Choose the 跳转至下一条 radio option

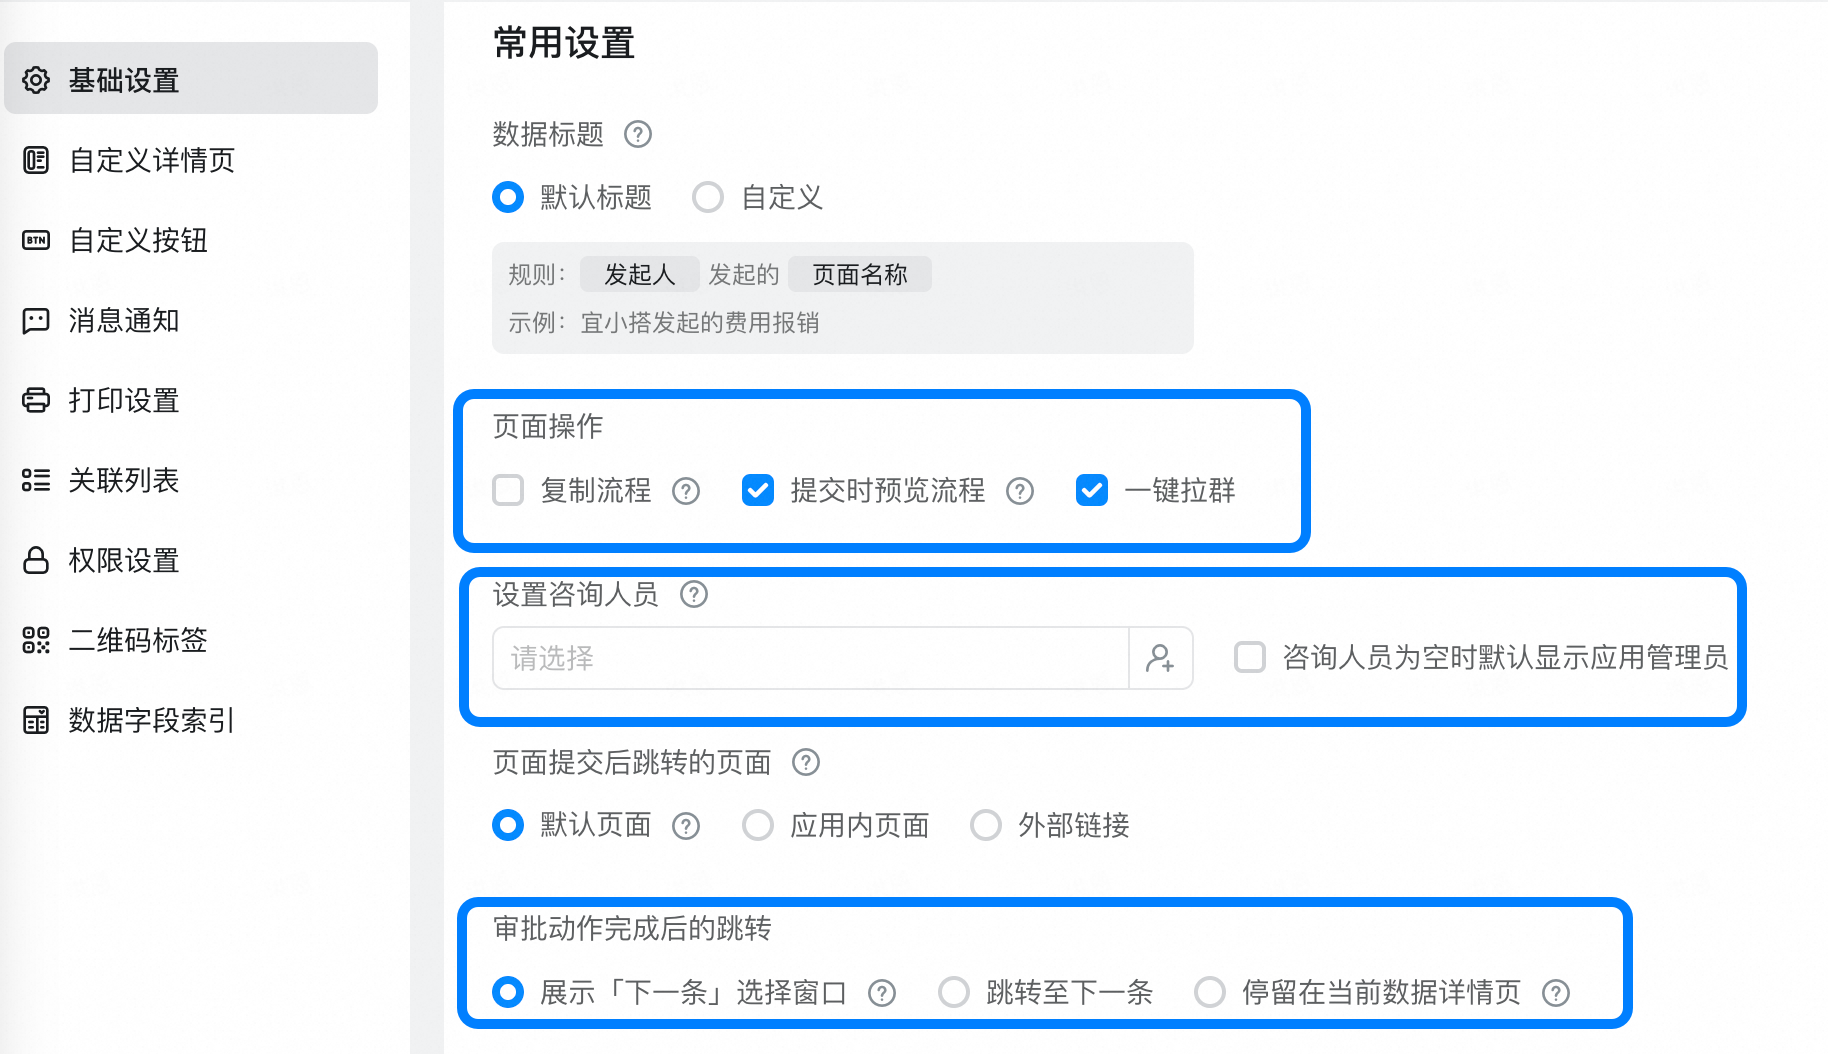coord(954,992)
